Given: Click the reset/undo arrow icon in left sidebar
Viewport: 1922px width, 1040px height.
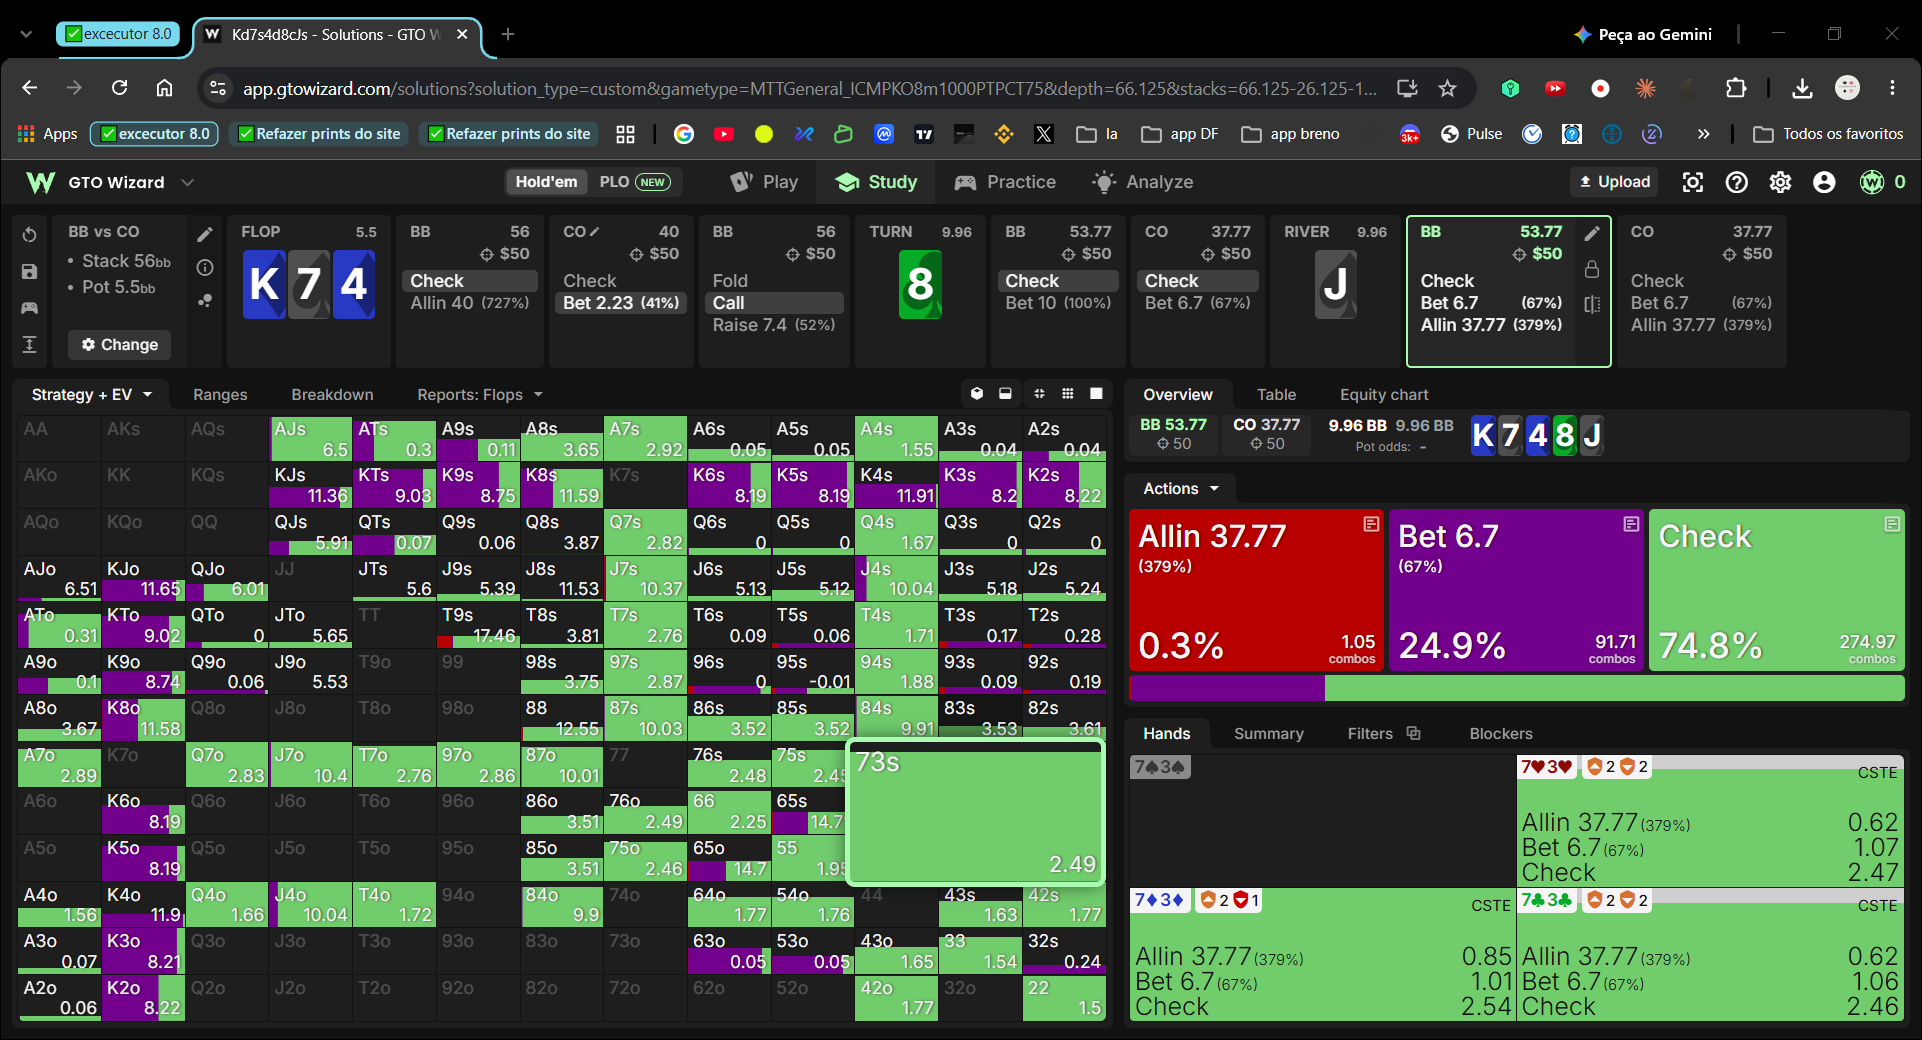Looking at the screenshot, I should (30, 235).
